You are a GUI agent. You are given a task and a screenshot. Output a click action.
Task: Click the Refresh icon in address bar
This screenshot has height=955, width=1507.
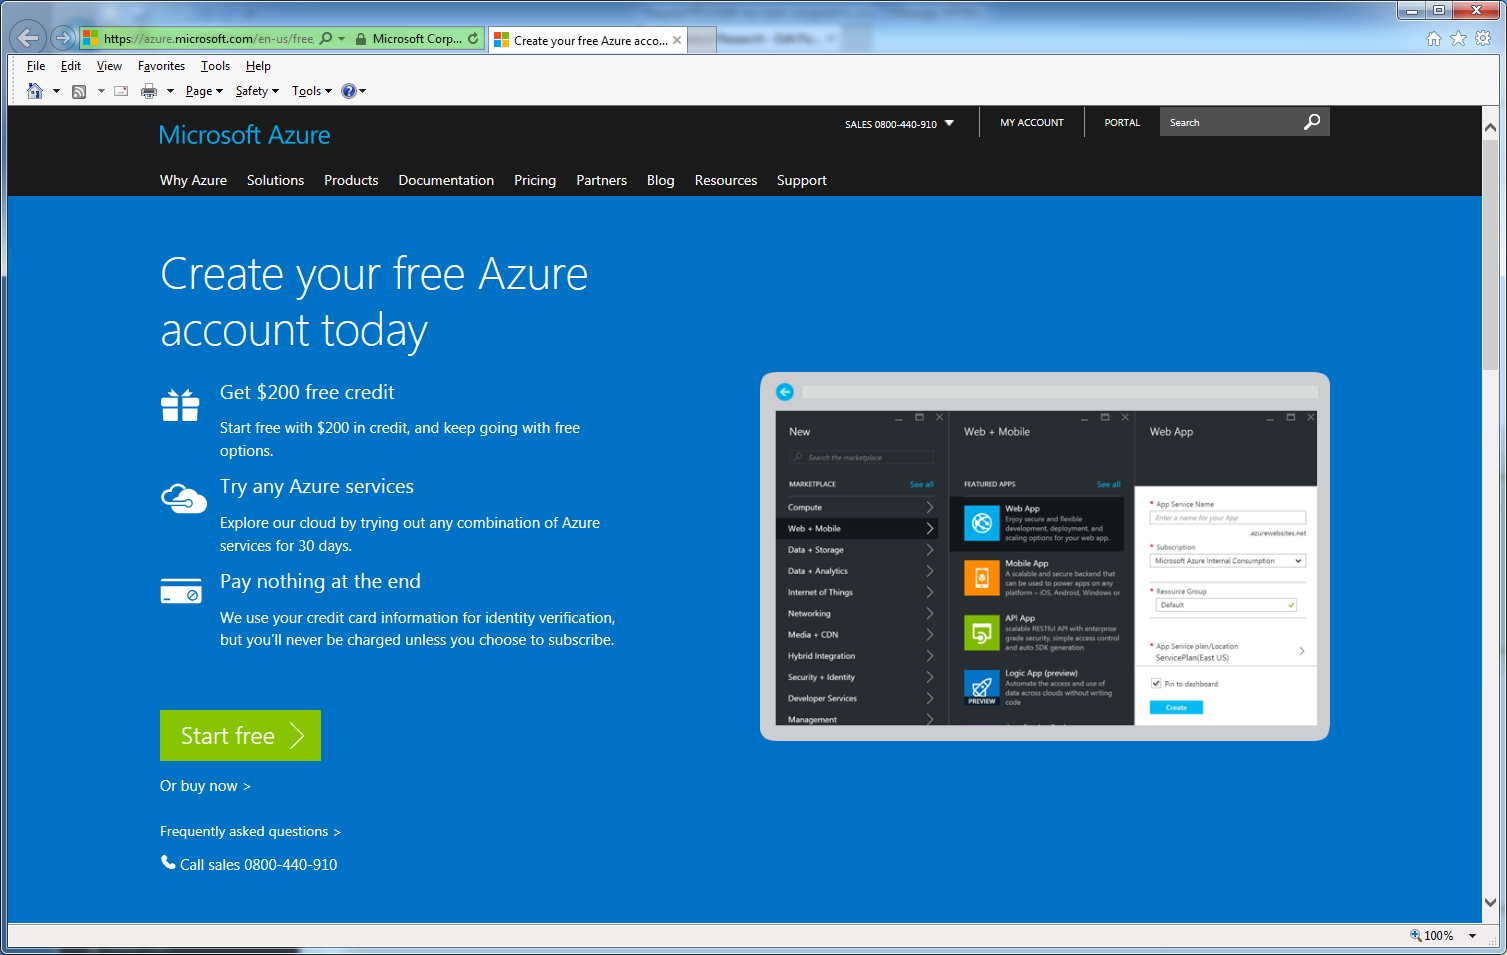point(473,39)
